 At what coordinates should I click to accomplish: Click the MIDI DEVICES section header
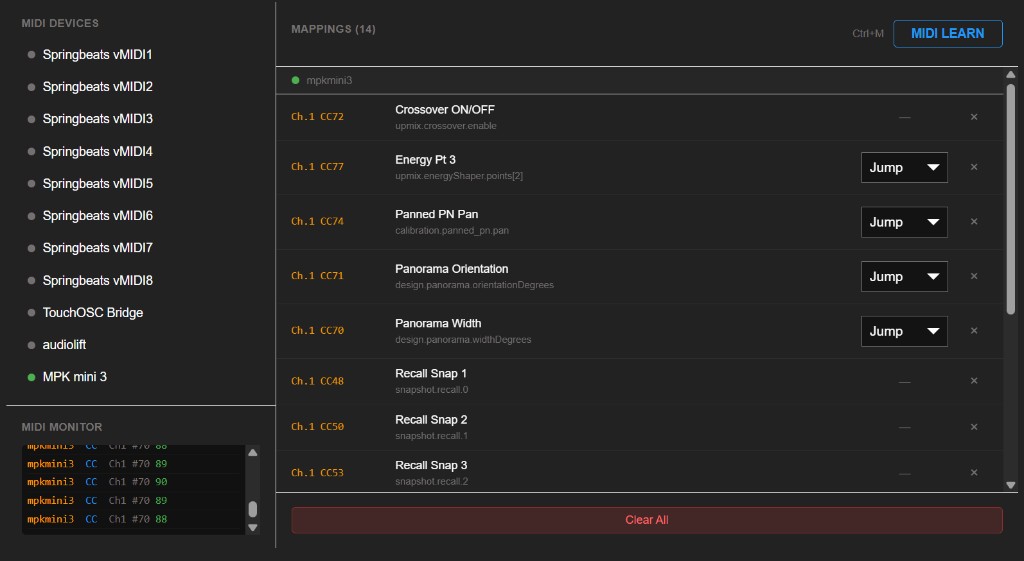click(x=60, y=24)
